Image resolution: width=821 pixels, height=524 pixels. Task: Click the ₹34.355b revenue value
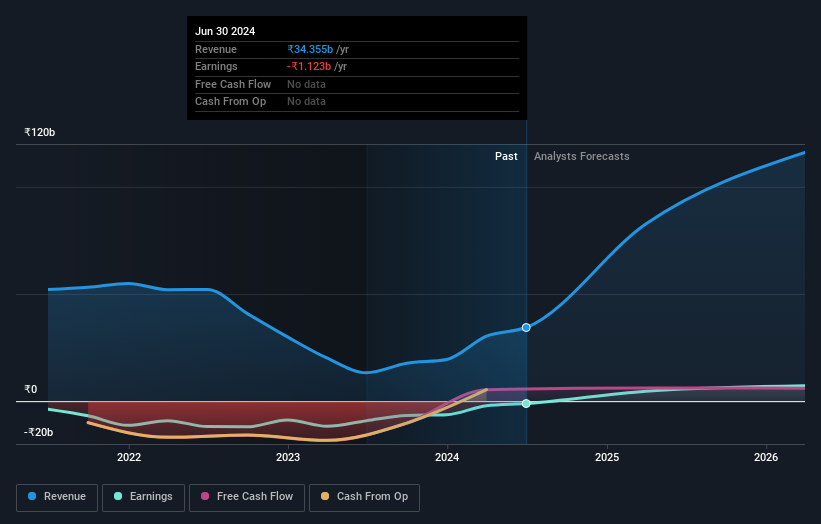310,49
